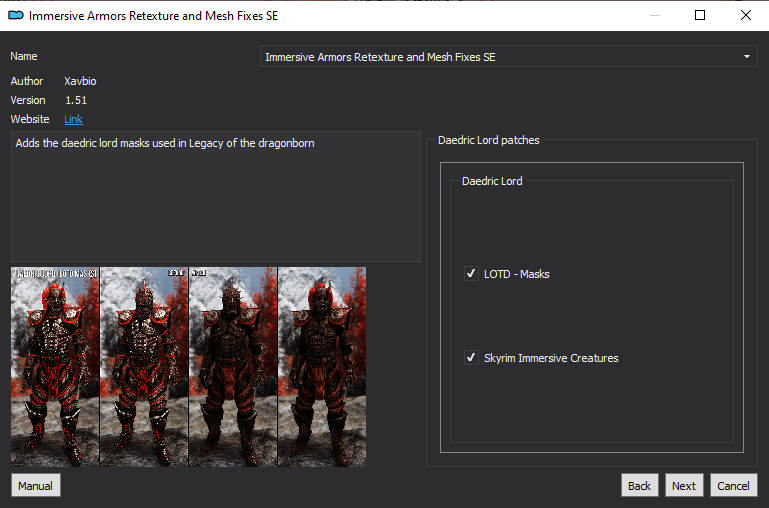Click the Manual button
The image size is (769, 508).
click(35, 485)
